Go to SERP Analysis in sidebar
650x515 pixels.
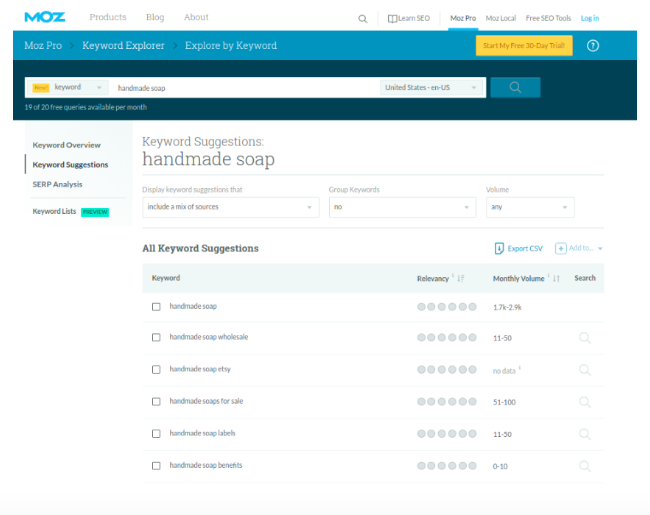tap(57, 184)
